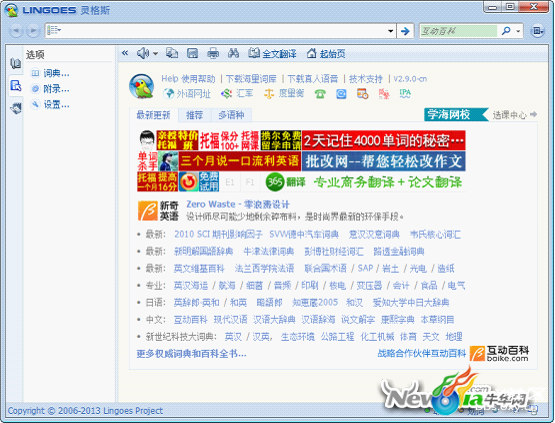
Task: Open 选课中心 link
Action: point(514,115)
